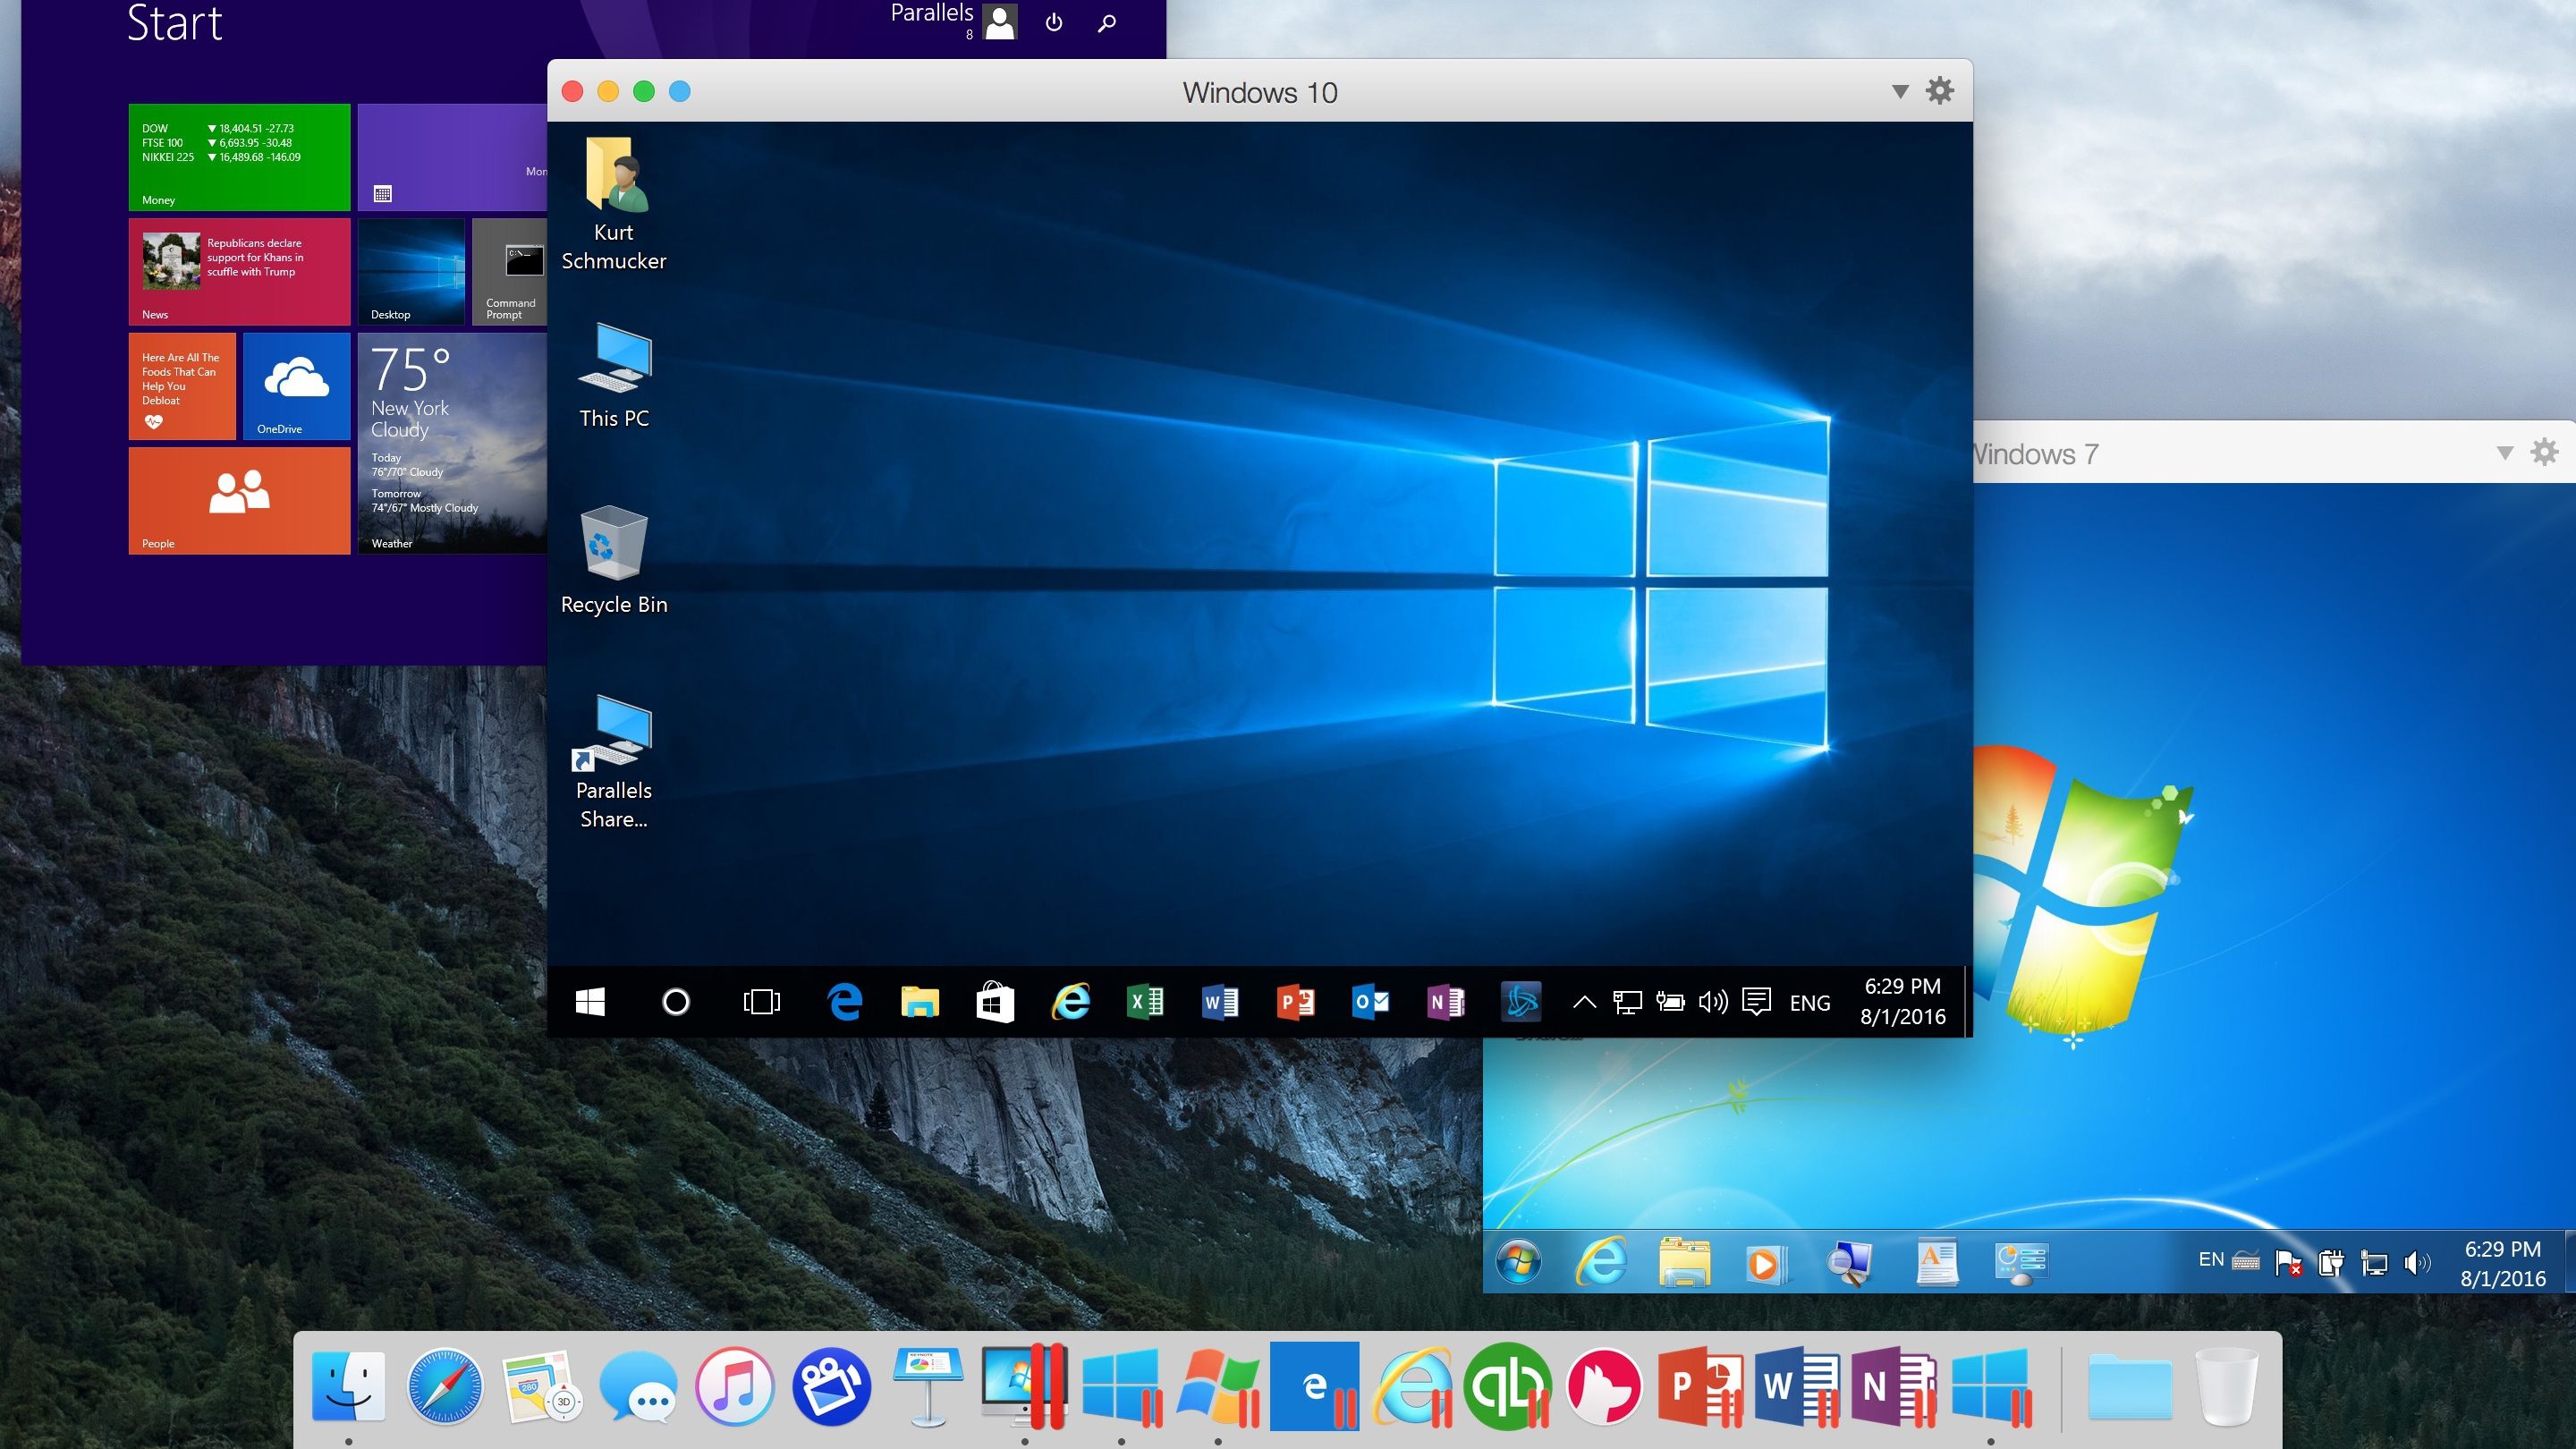Open the Action Center notification toggle

click(x=1758, y=1001)
